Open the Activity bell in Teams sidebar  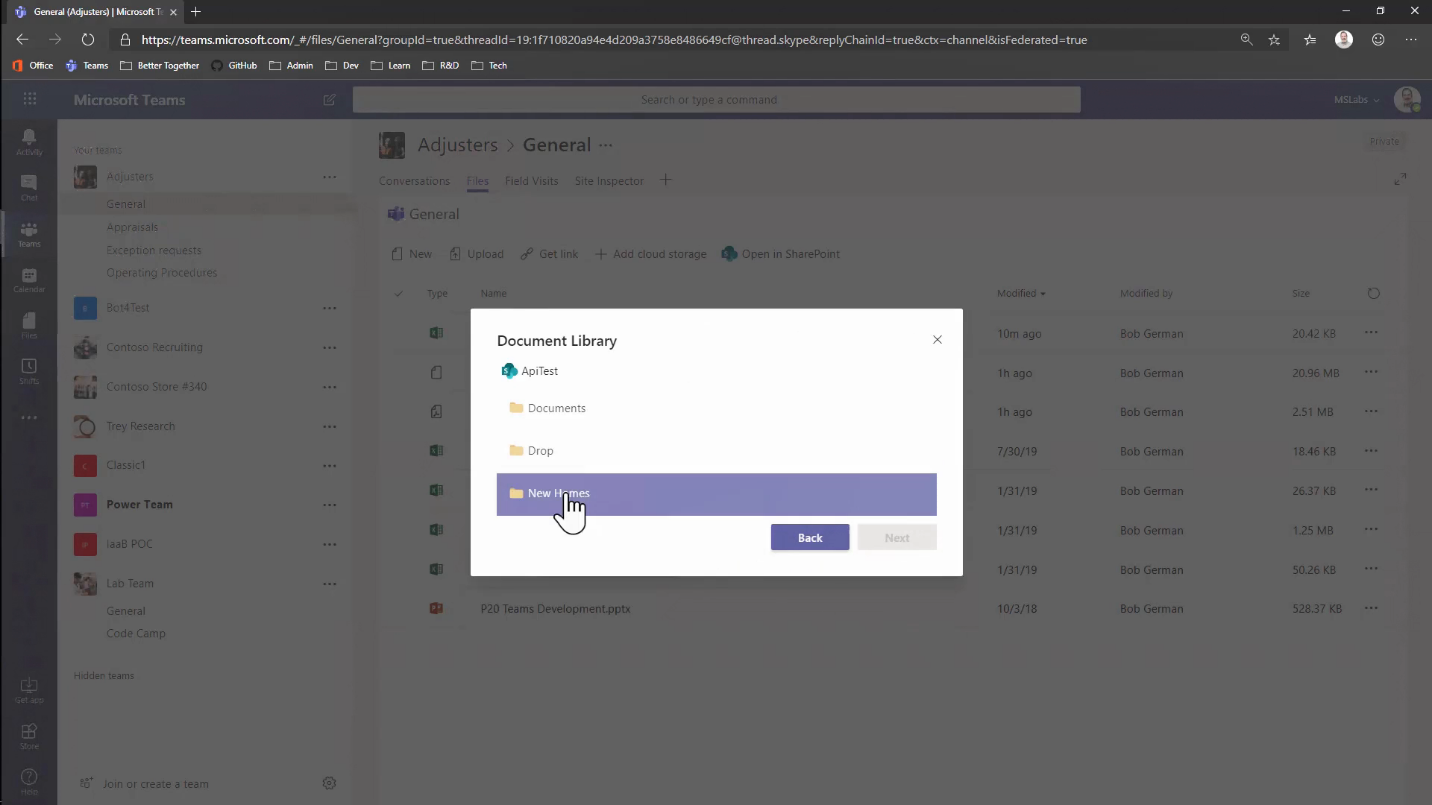pos(29,141)
